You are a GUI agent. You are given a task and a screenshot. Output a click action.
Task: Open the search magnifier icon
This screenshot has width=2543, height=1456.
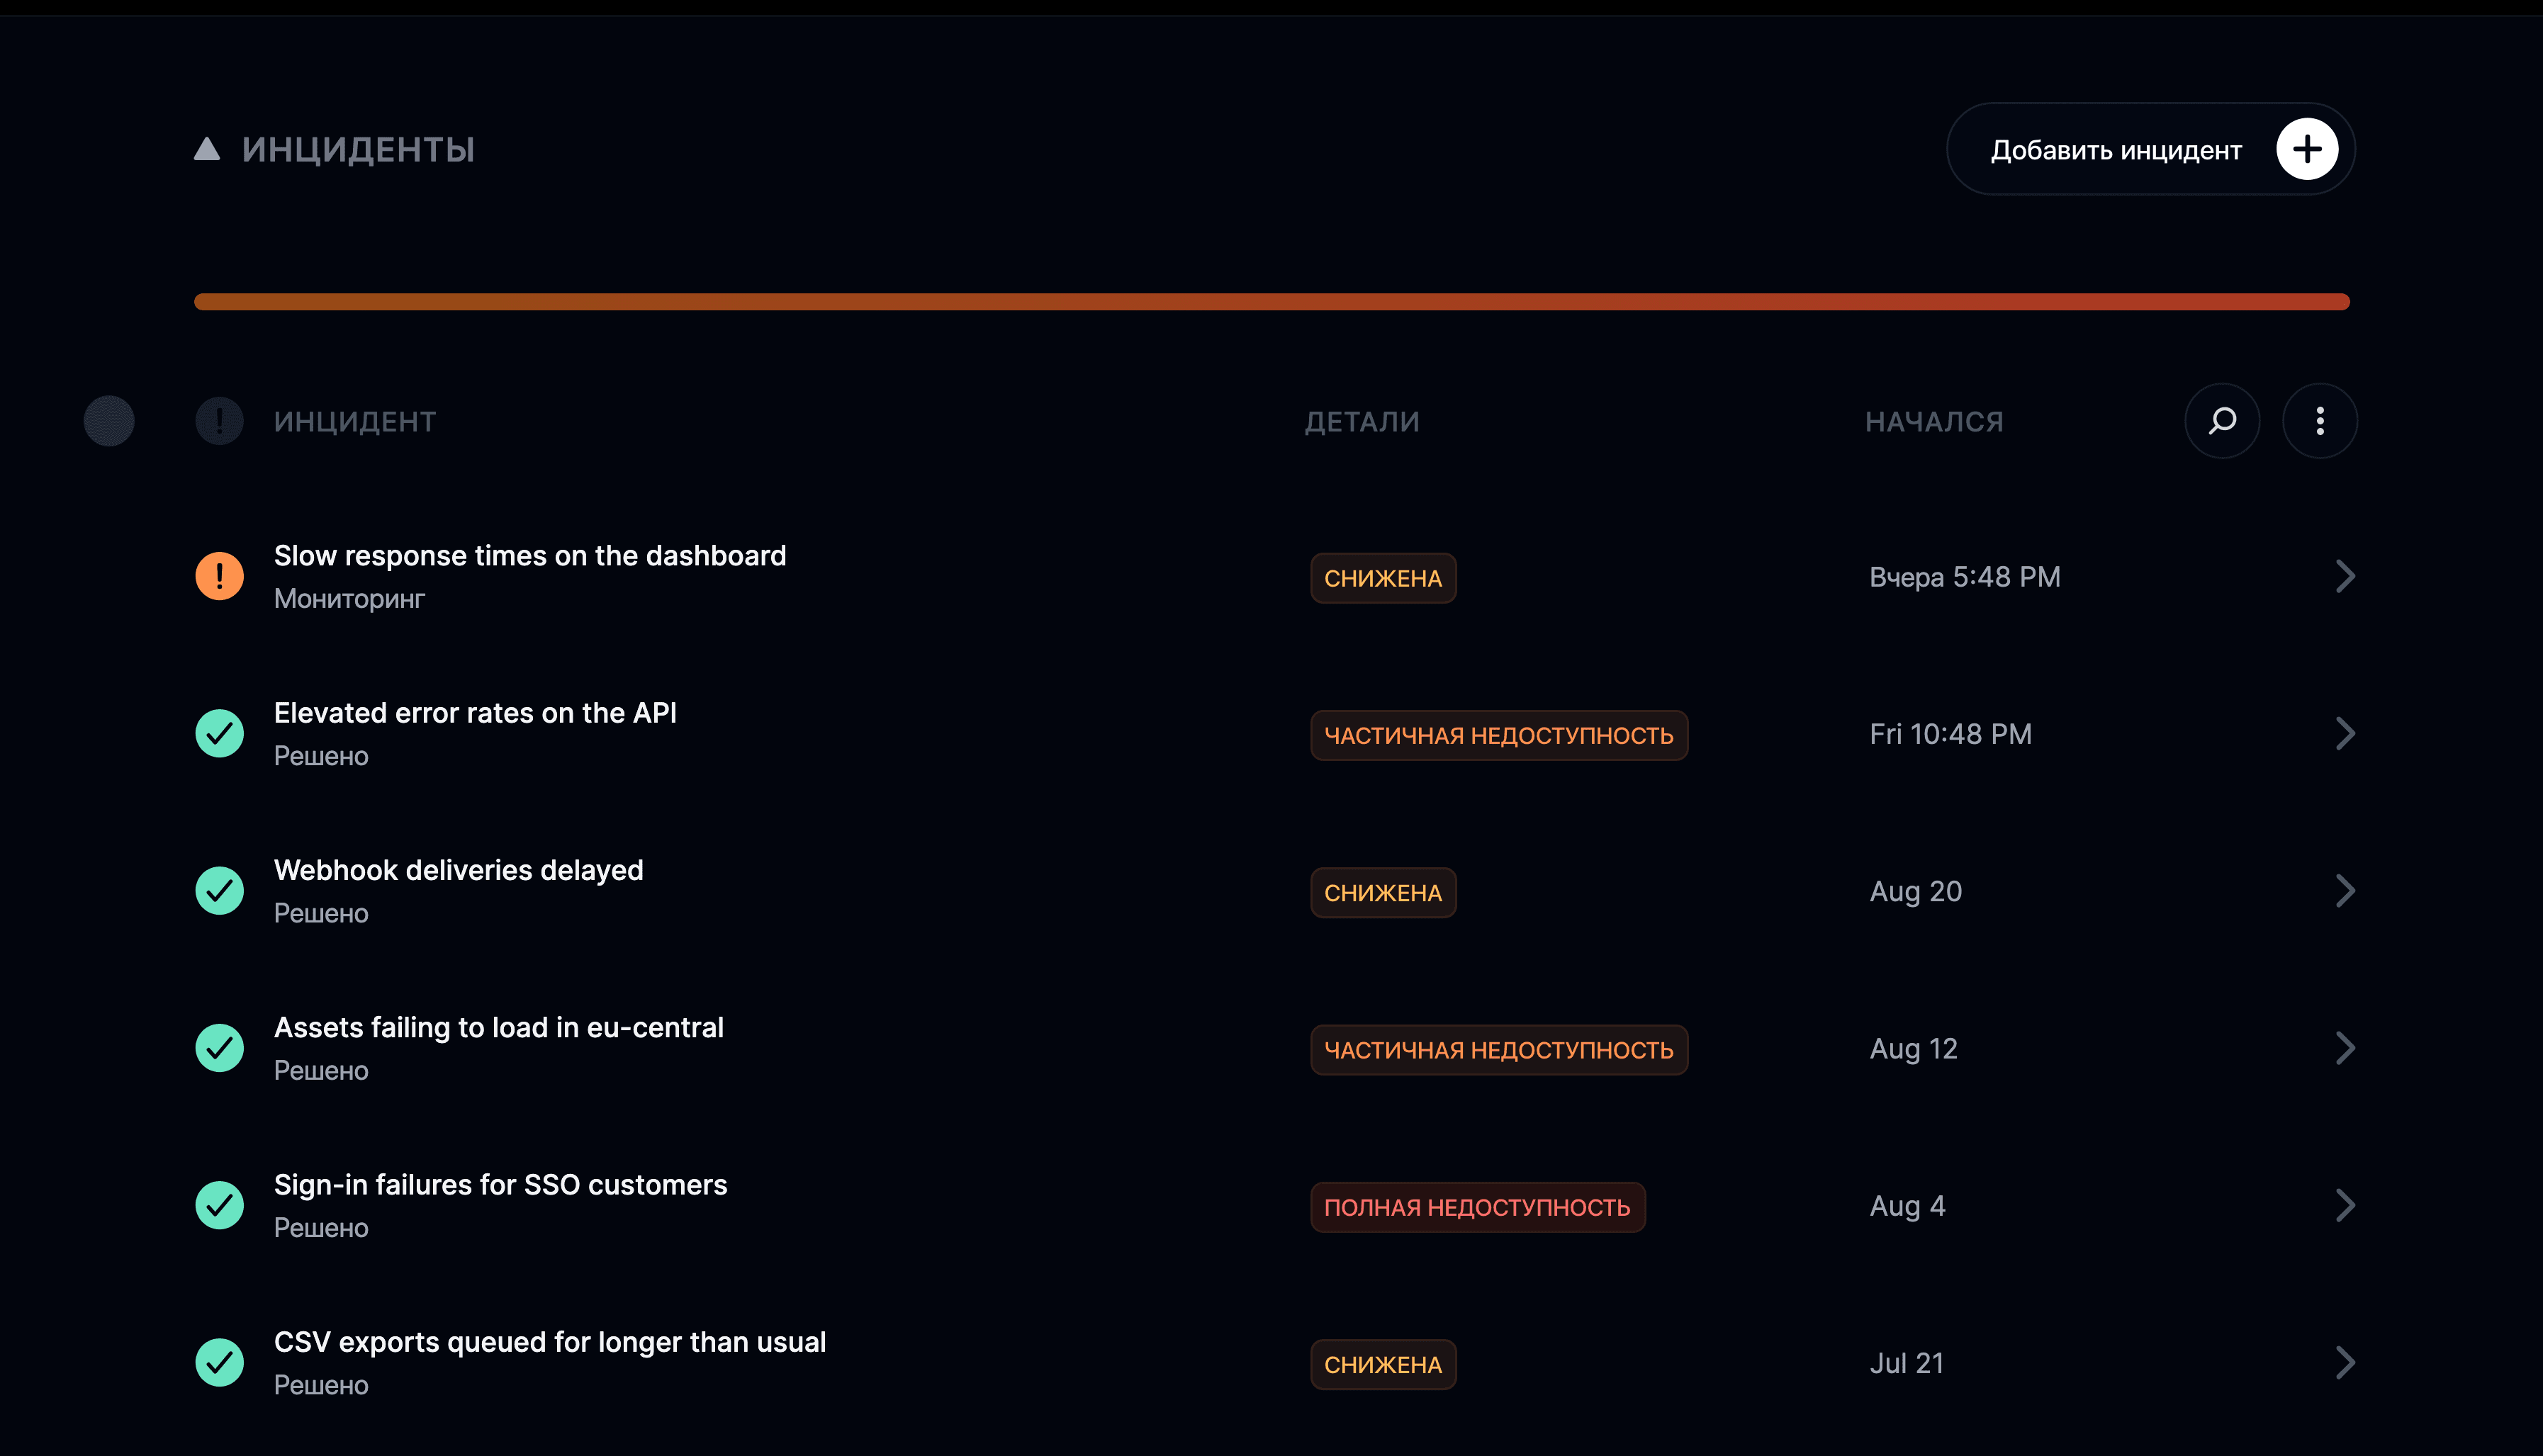point(2222,421)
